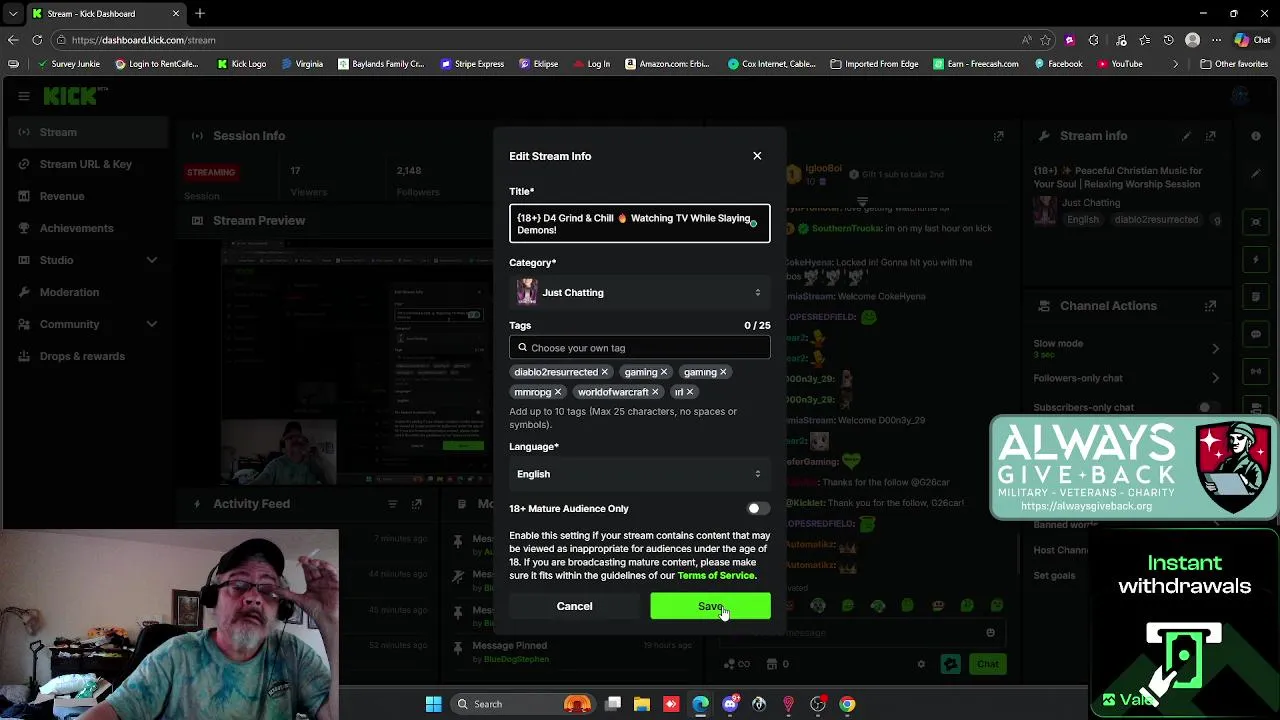Open the Language dropdown showing English
Image resolution: width=1280 pixels, height=720 pixels.
[640, 474]
